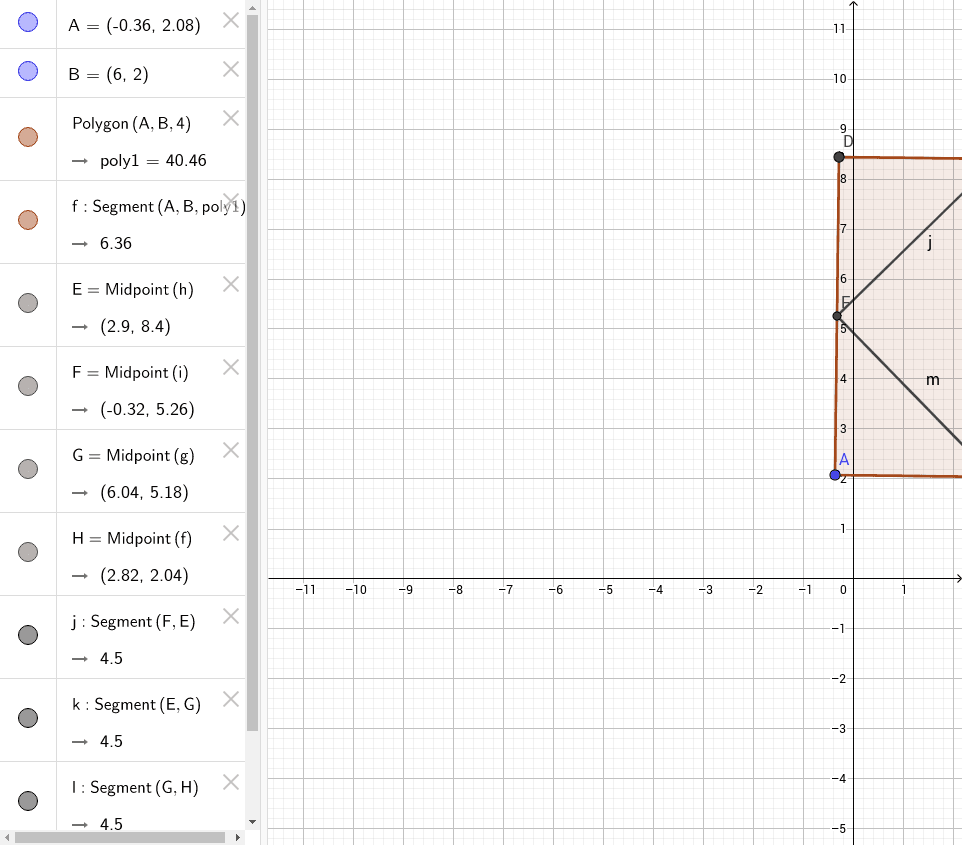Remove midpoint F with its X icon
The image size is (964, 847).
tap(230, 367)
